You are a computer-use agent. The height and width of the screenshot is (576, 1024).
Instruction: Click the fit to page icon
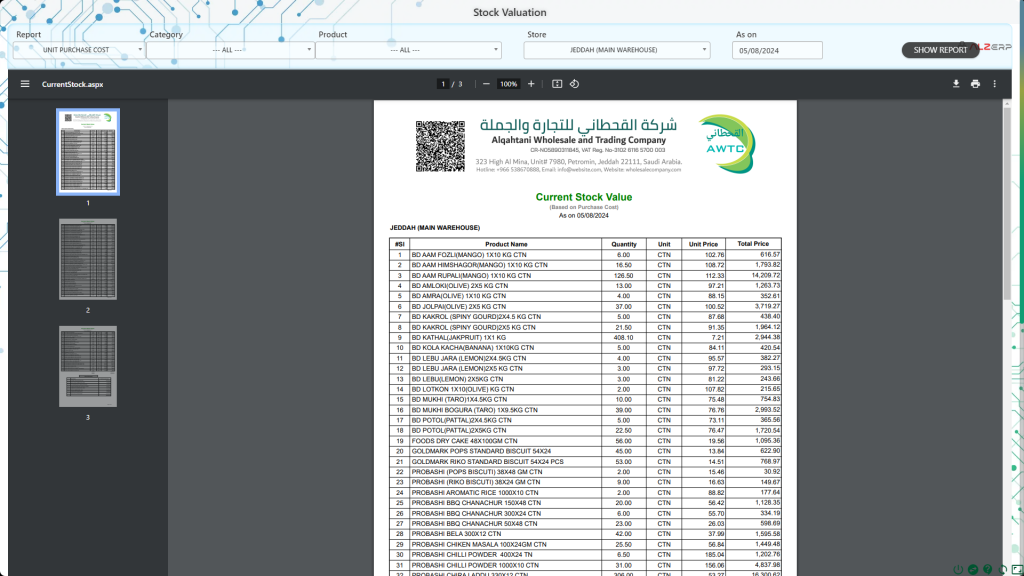(557, 84)
